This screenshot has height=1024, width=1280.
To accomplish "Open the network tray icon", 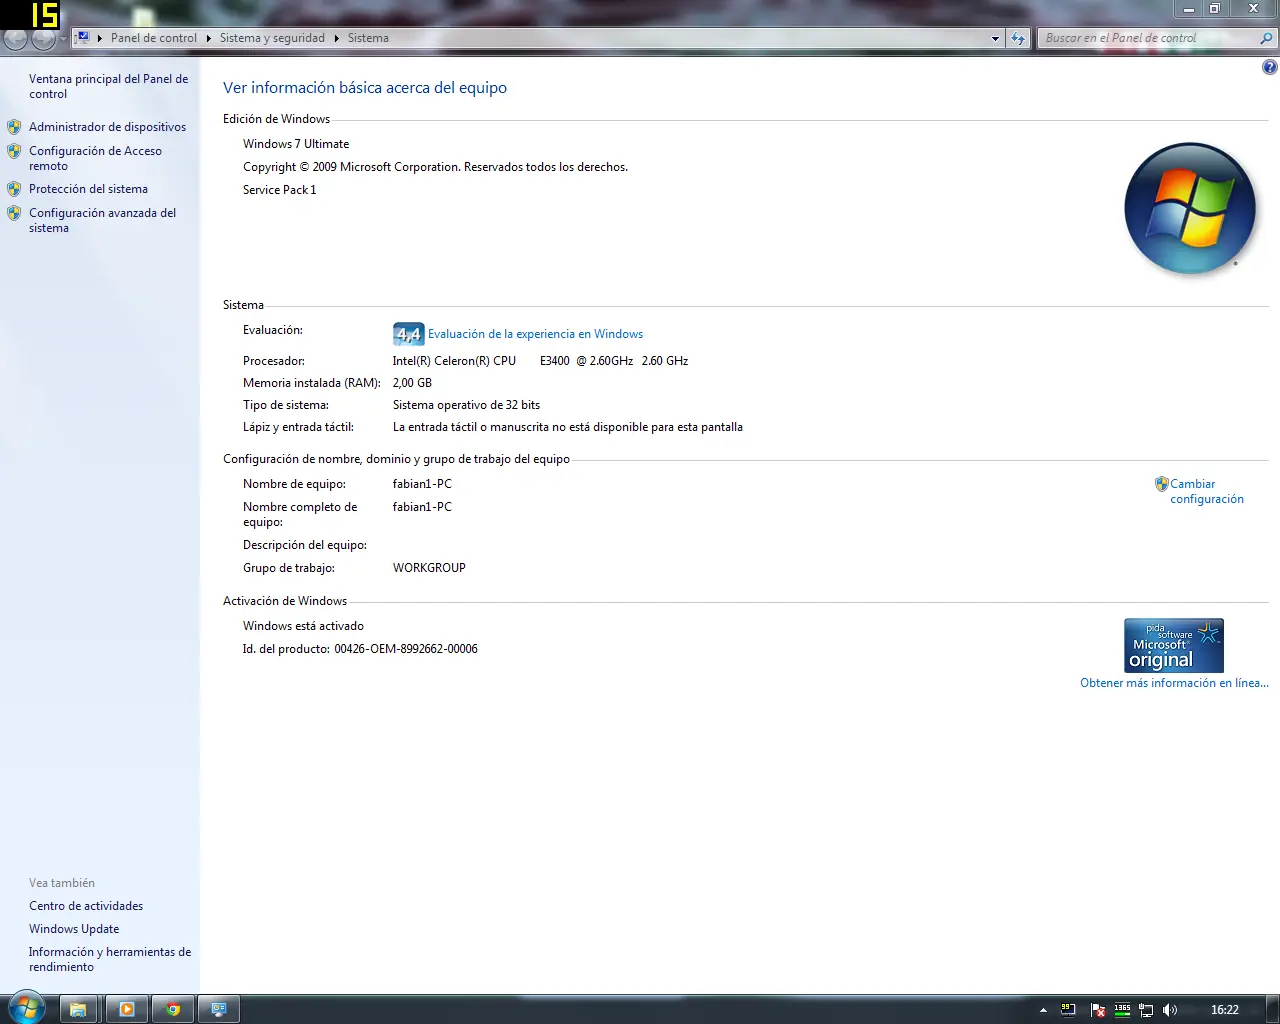I will [1147, 1010].
